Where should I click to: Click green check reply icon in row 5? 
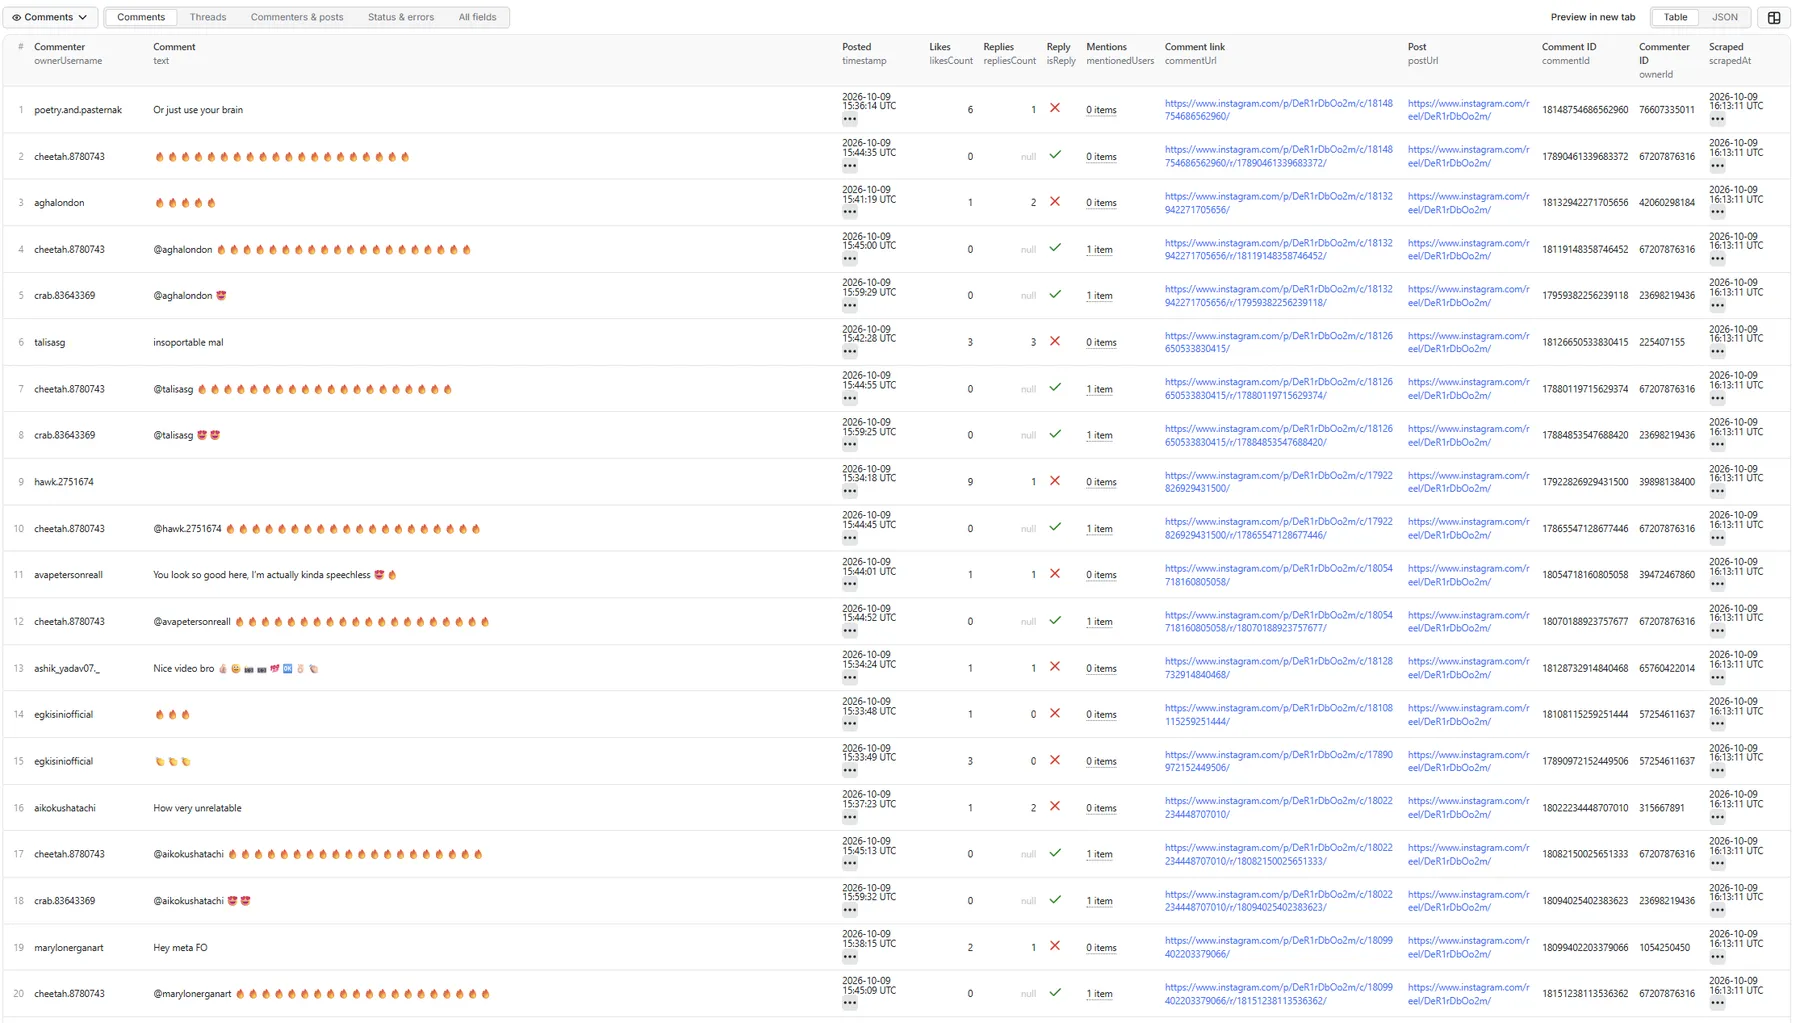pyautogui.click(x=1055, y=294)
